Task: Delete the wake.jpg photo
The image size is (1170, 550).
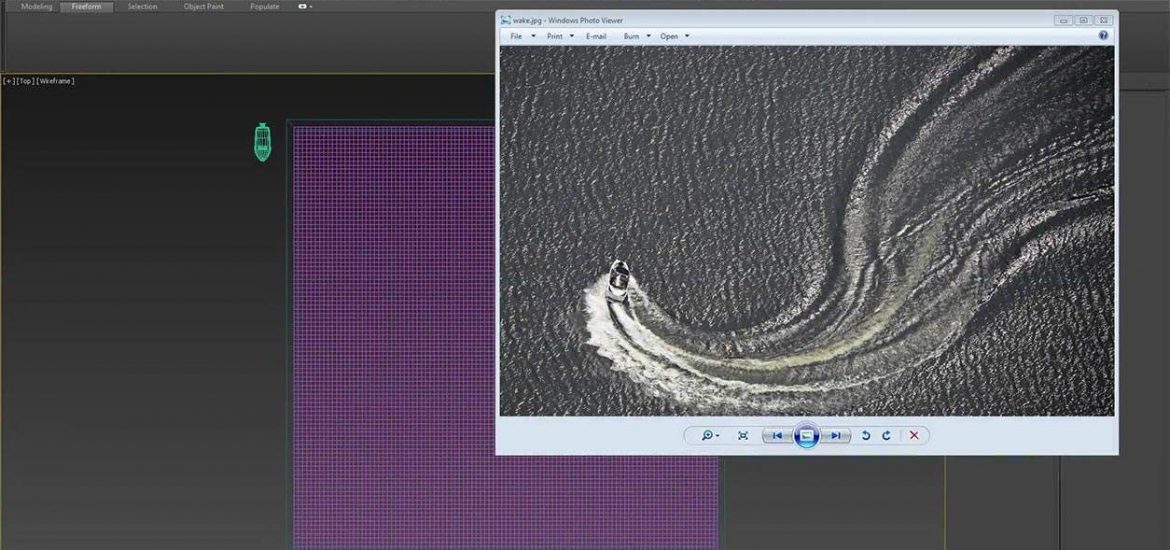Action: click(x=914, y=436)
